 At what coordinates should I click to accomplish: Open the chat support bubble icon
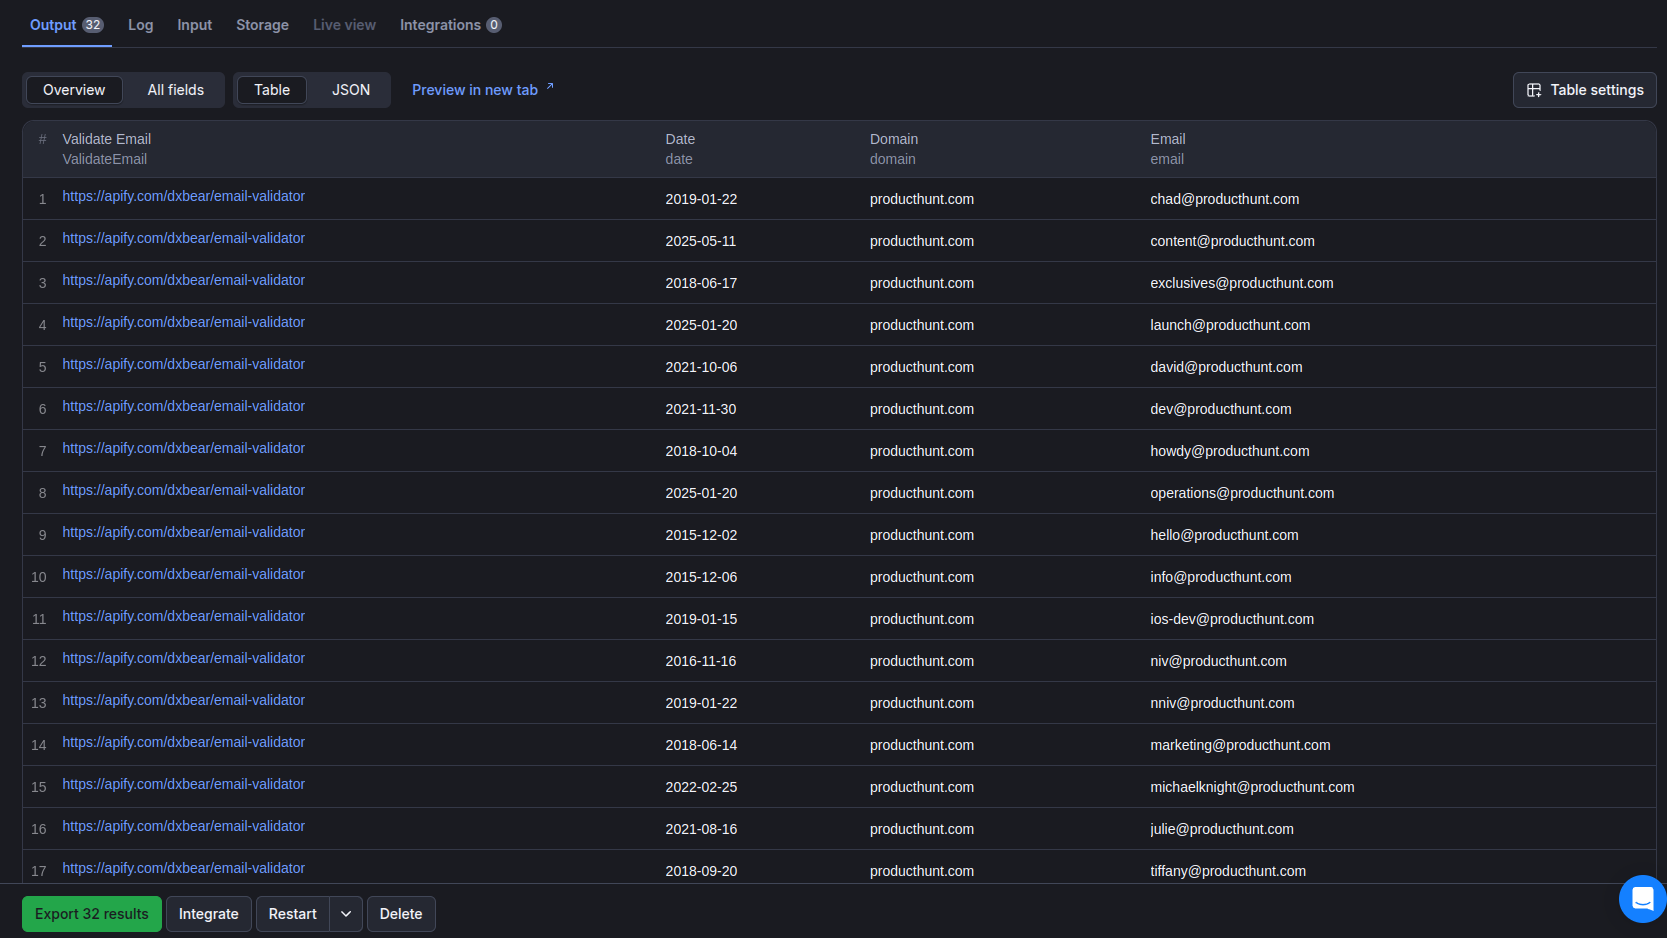coord(1642,899)
